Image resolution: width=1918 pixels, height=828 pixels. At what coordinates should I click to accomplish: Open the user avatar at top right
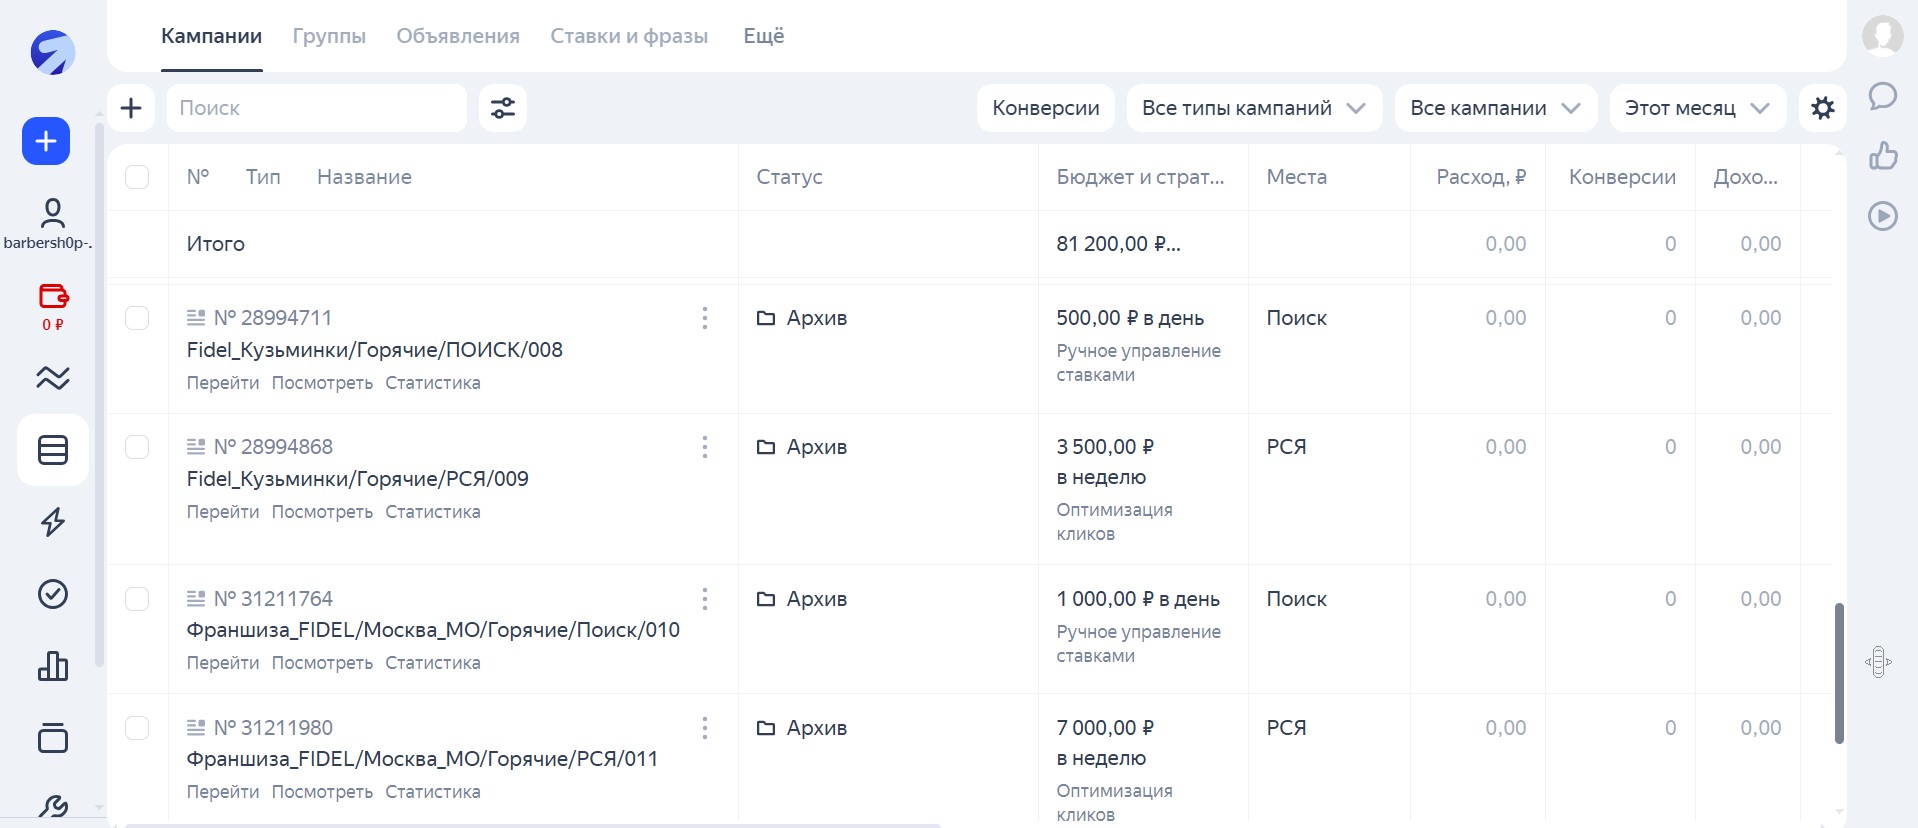(x=1883, y=36)
